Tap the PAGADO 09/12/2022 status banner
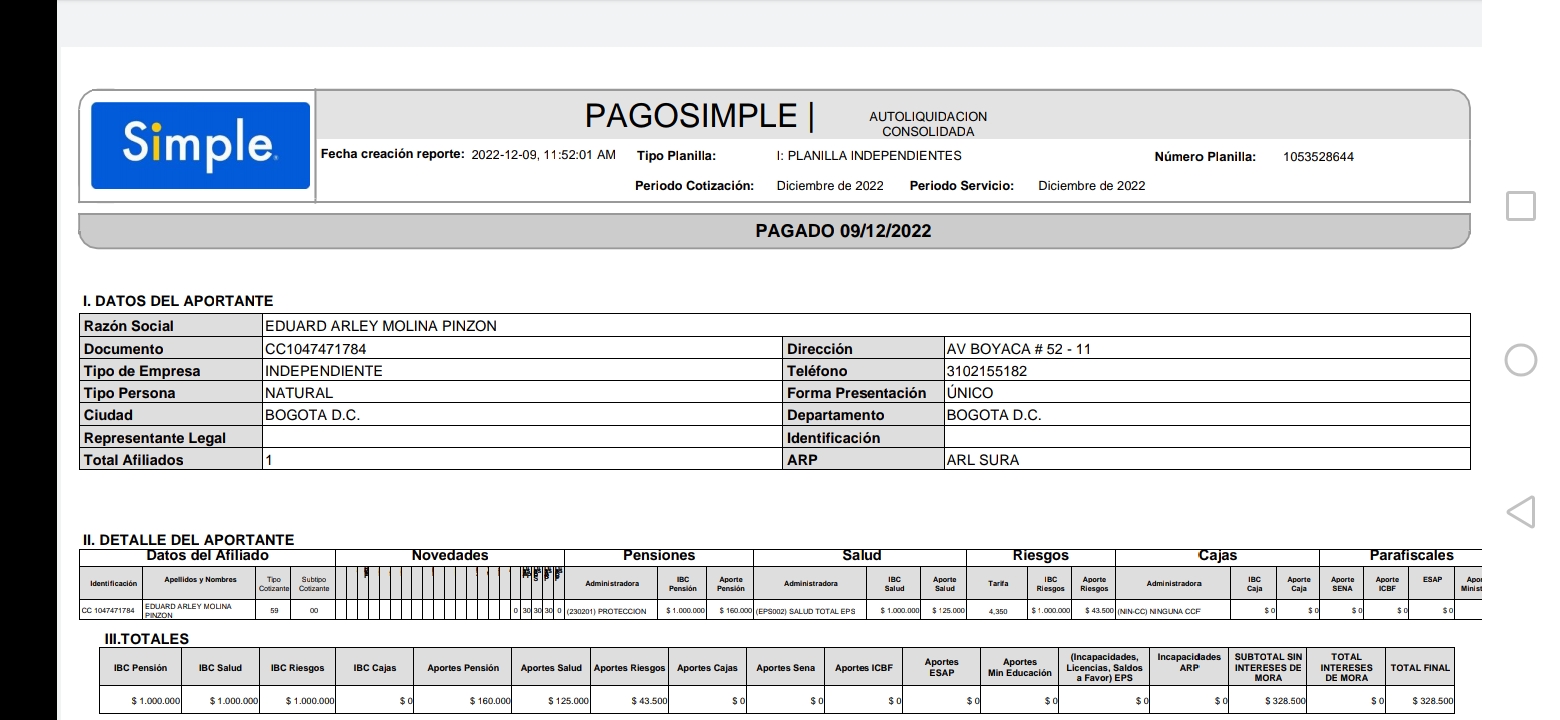The width and height of the screenshot is (1560, 720). [843, 231]
